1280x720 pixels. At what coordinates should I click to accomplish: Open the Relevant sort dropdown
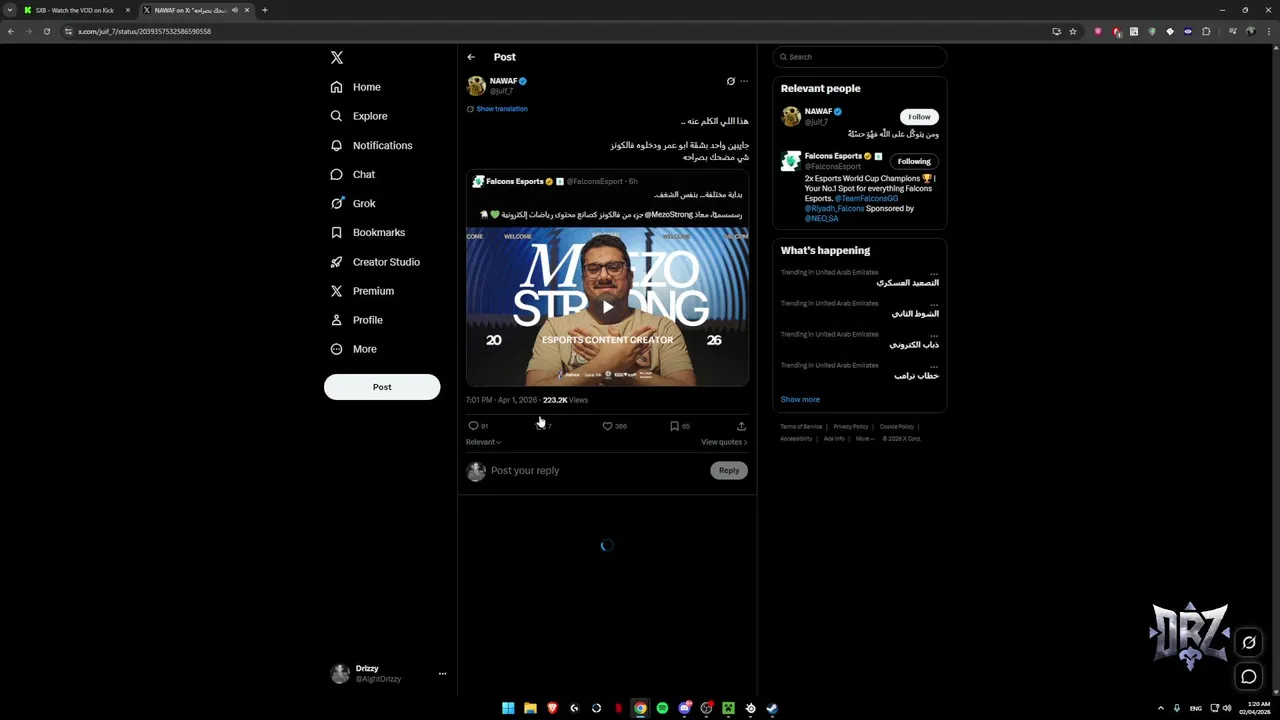click(483, 442)
